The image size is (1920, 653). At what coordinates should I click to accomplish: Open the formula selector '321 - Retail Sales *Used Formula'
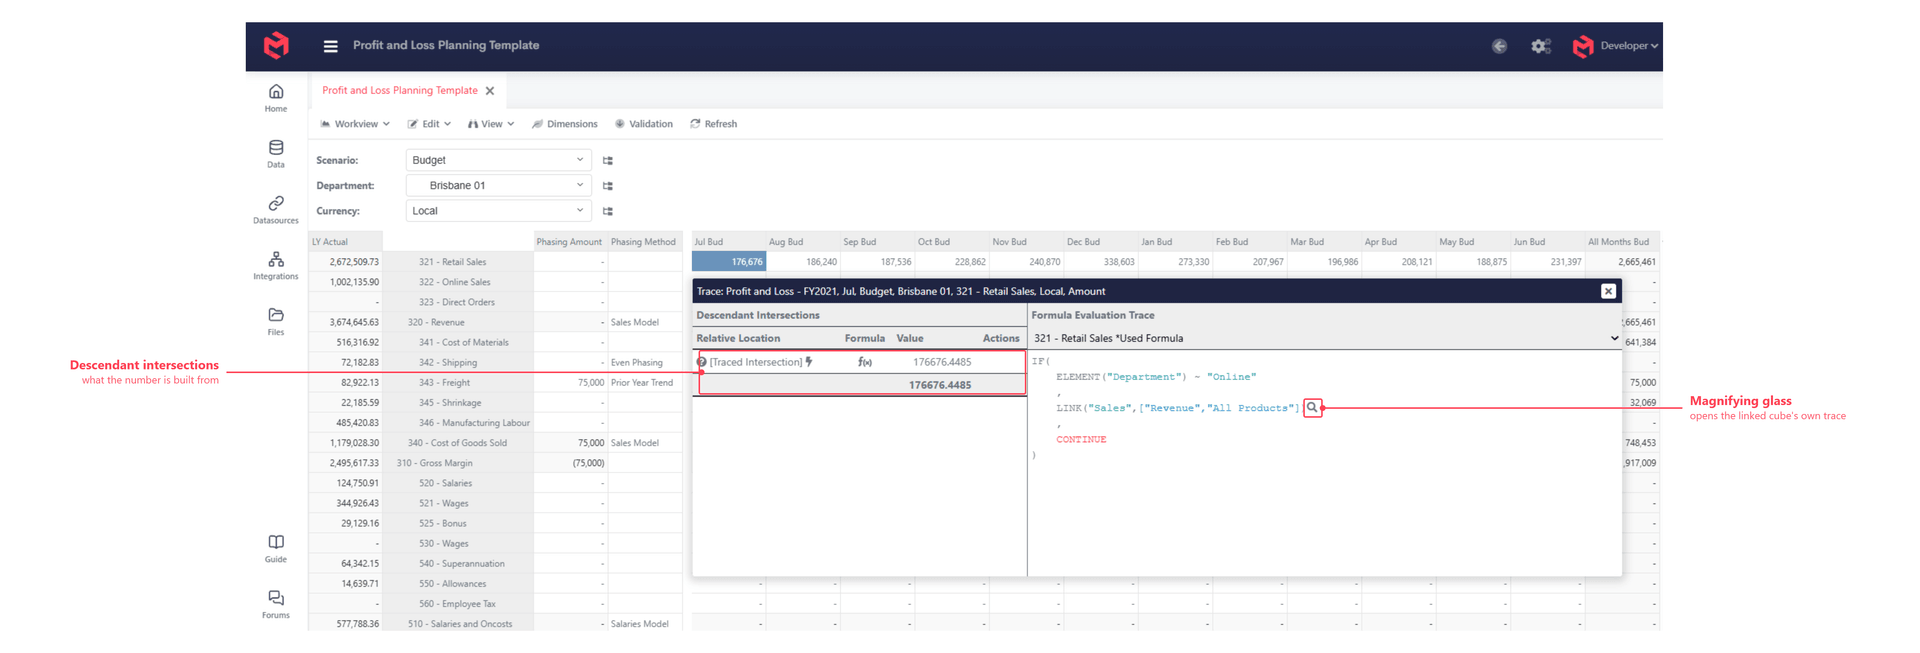click(x=1325, y=338)
